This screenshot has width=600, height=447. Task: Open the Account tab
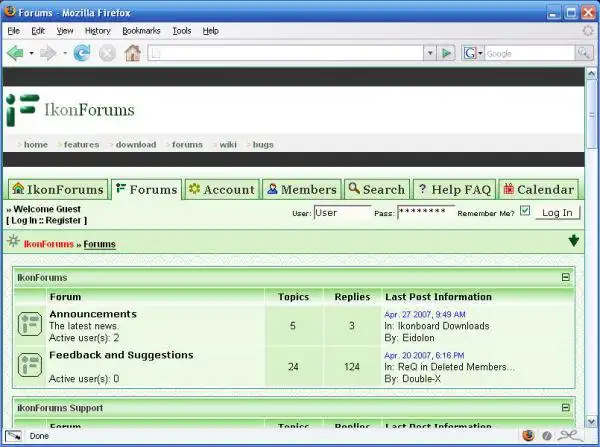tap(222, 189)
